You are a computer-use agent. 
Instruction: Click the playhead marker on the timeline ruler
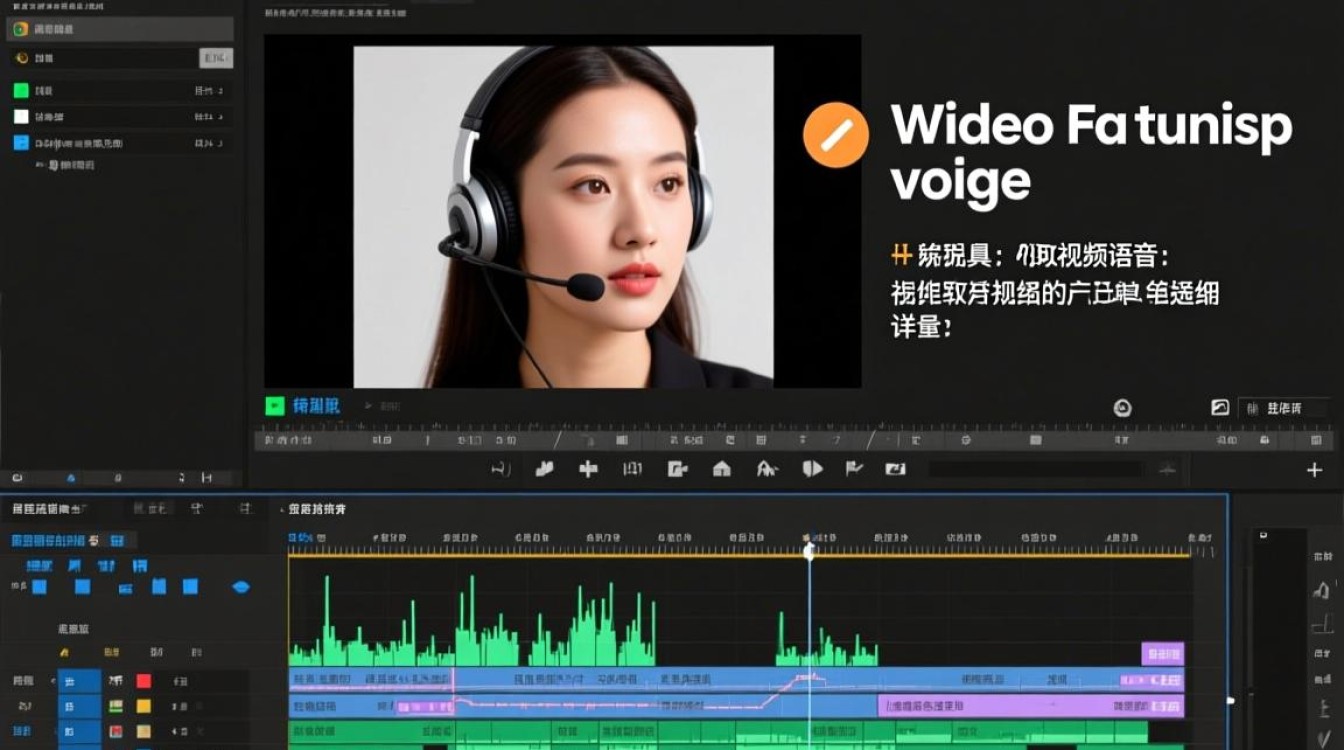[809, 550]
